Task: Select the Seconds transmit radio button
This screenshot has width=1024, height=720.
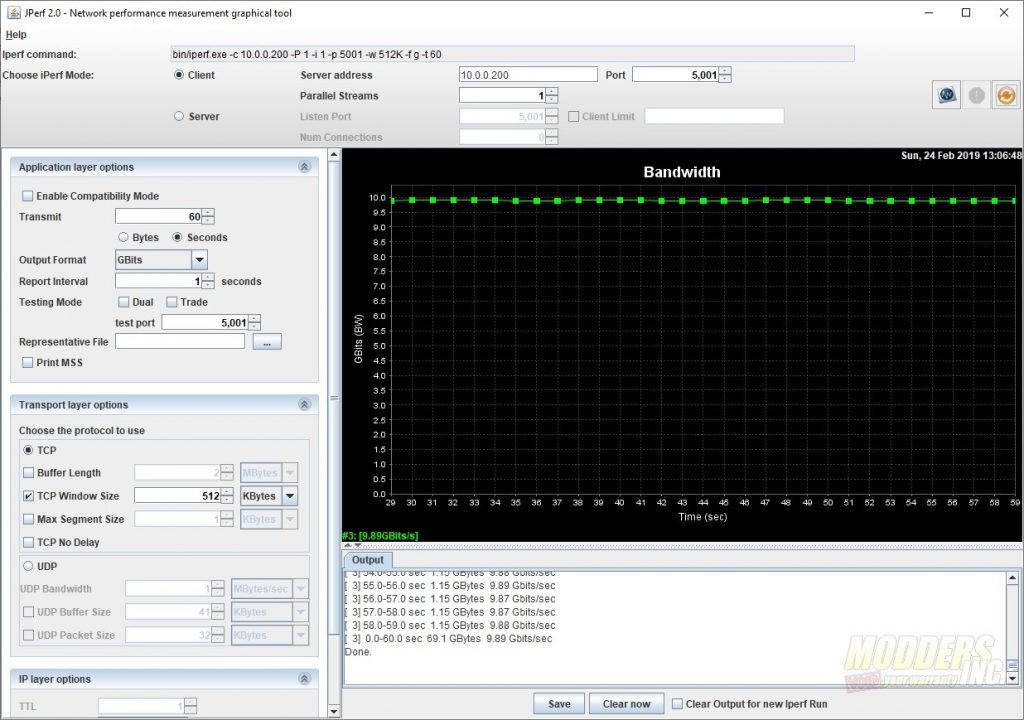Action: point(177,237)
